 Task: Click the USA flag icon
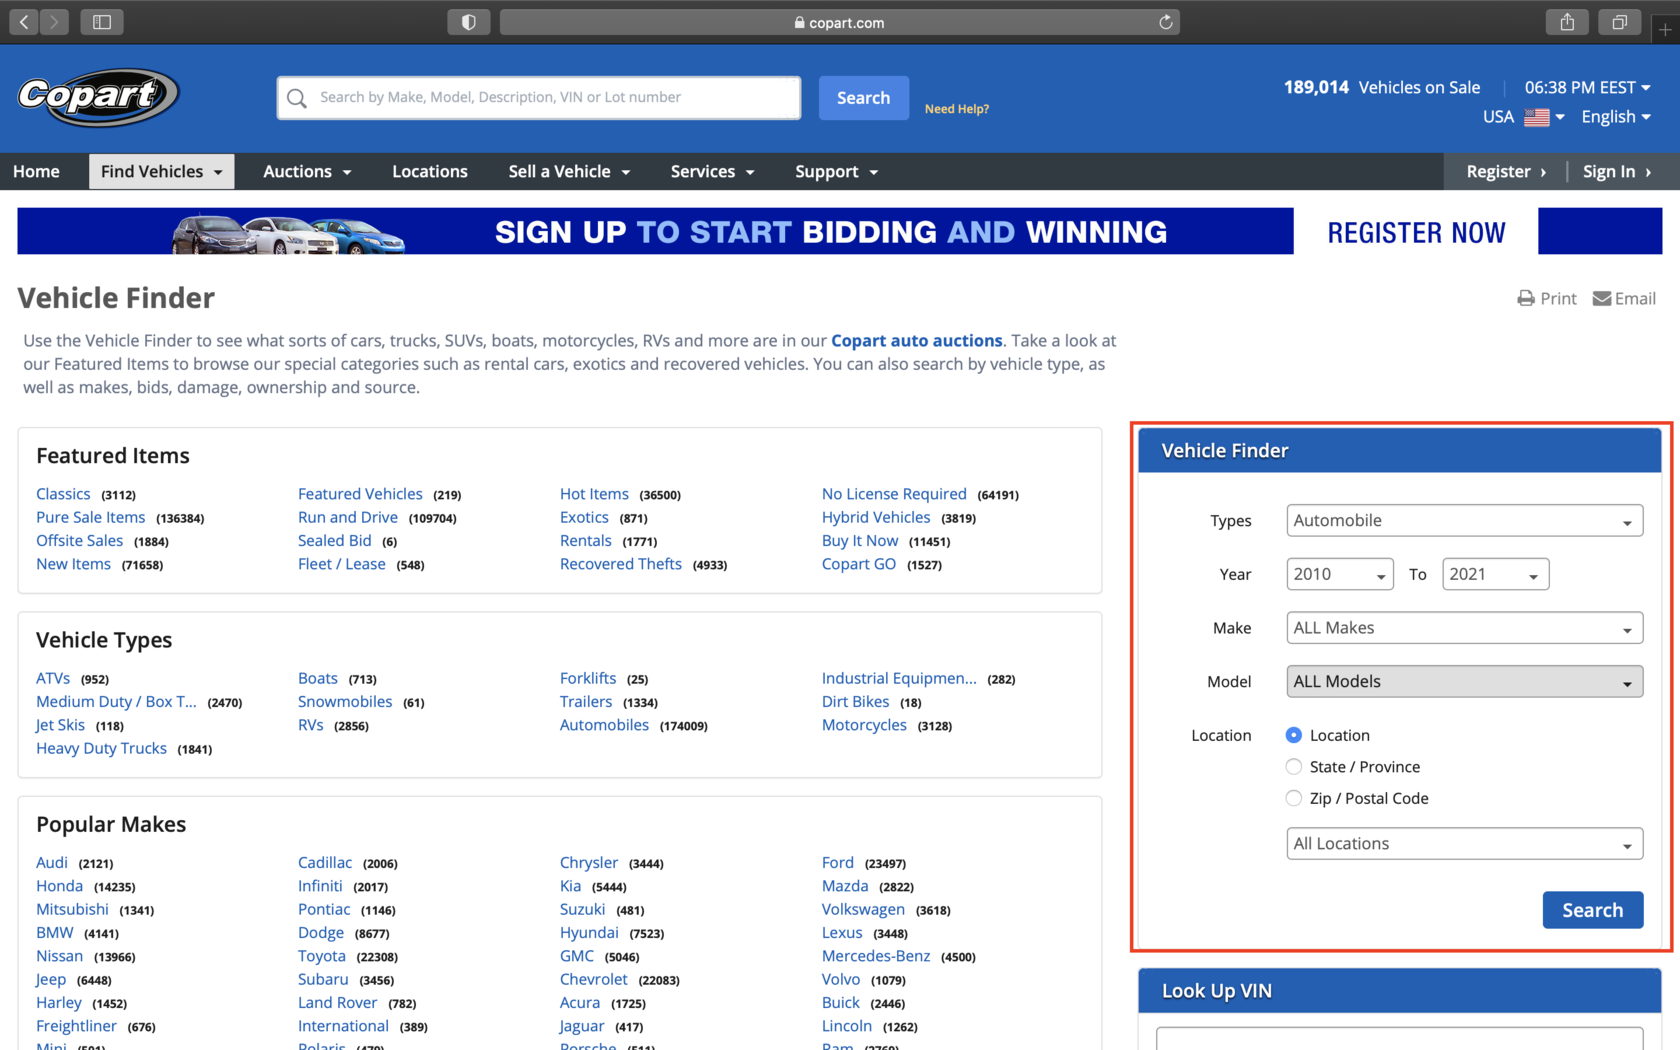(1537, 117)
